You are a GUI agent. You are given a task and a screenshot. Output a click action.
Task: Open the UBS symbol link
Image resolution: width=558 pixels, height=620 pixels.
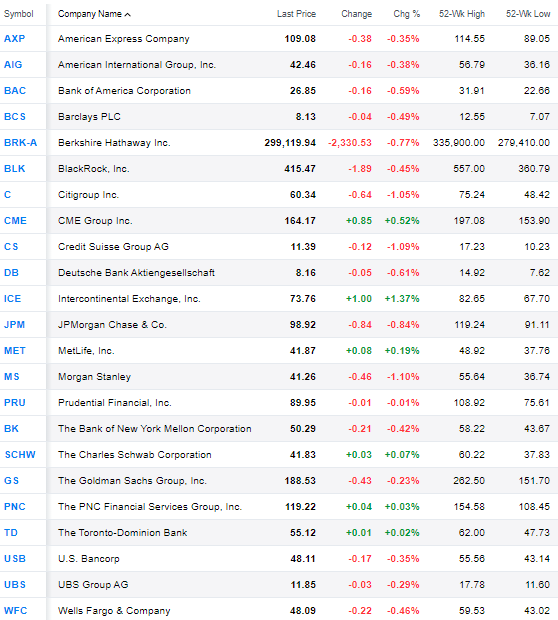15,585
